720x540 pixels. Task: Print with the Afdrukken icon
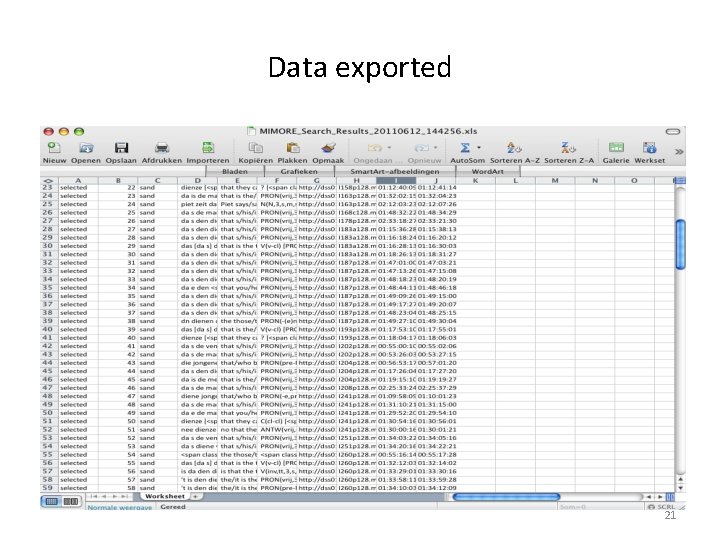point(162,148)
